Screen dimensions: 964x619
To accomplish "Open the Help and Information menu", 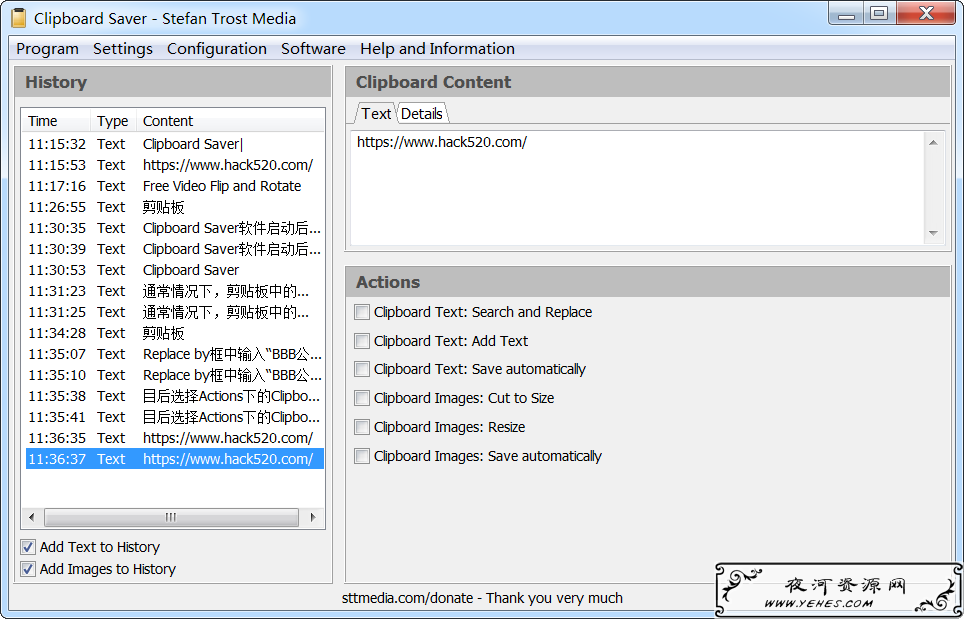I will click(438, 49).
